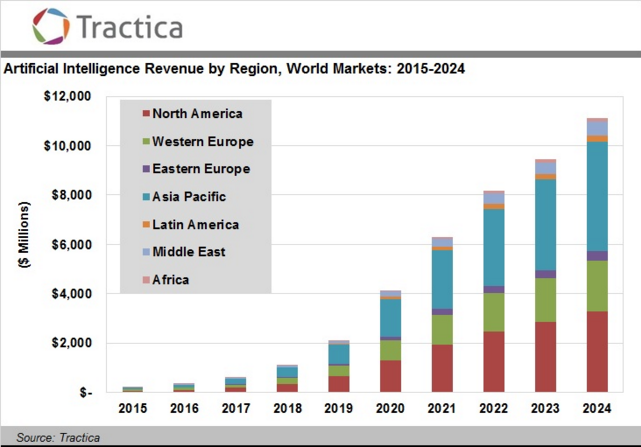This screenshot has height=447, width=641.
Task: Click the 2022 x-axis year label
Action: [493, 408]
